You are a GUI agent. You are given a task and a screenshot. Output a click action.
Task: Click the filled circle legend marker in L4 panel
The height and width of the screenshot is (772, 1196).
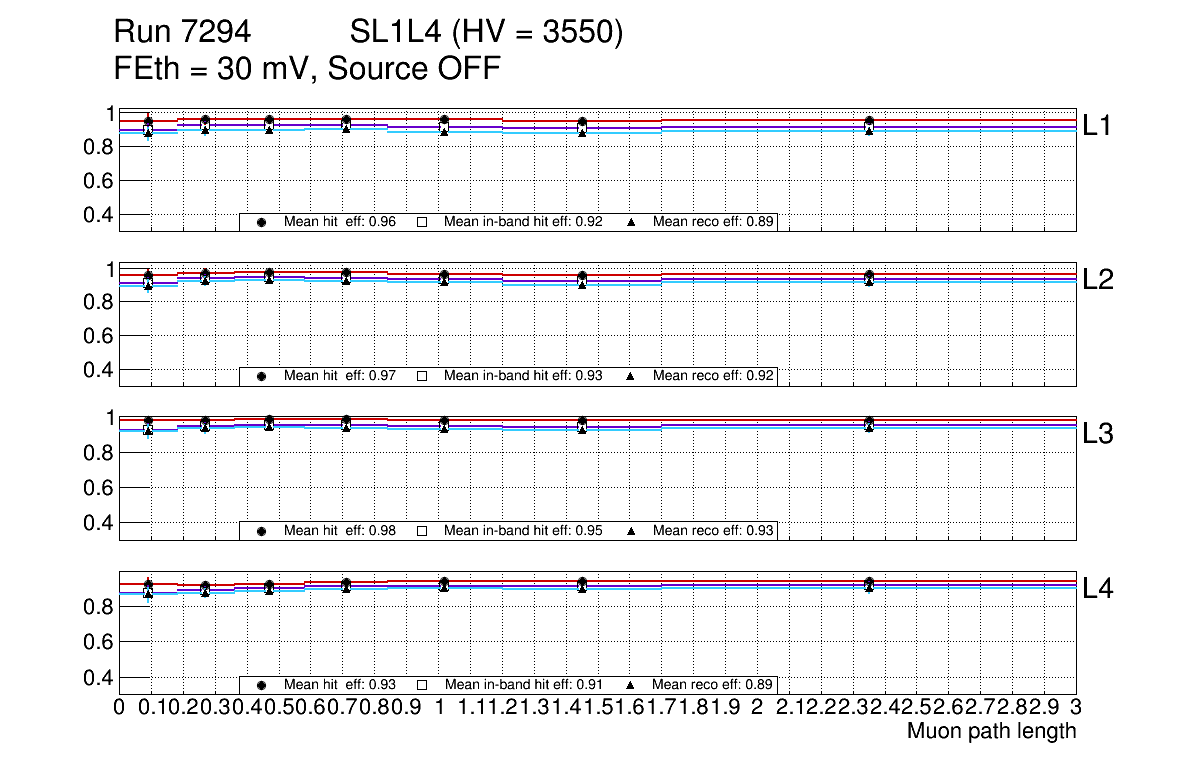click(261, 685)
